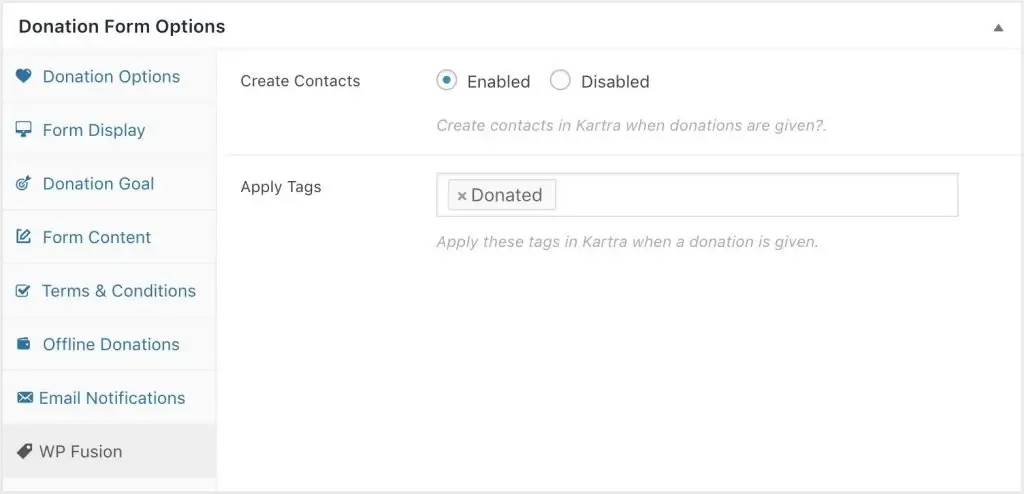Click the tag icon beside WP Fusion
This screenshot has width=1024, height=494.
(x=25, y=451)
